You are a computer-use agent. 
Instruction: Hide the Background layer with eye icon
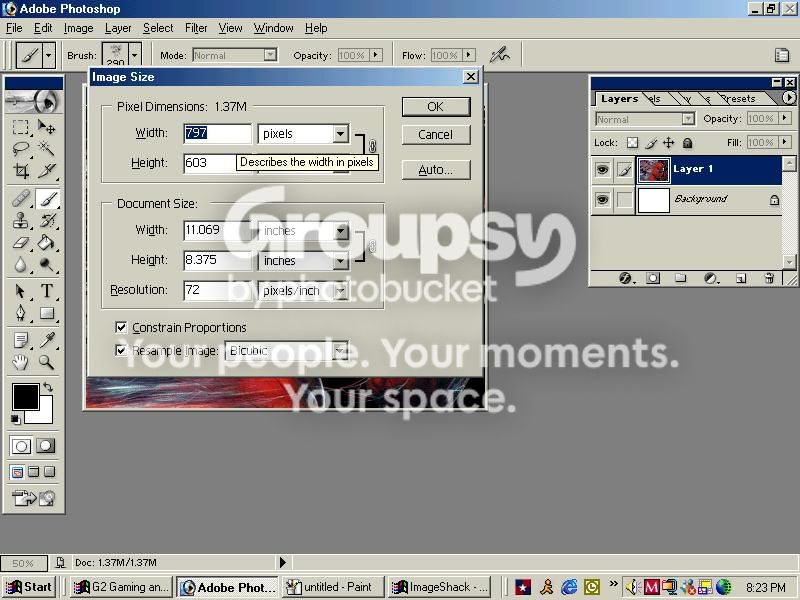603,199
